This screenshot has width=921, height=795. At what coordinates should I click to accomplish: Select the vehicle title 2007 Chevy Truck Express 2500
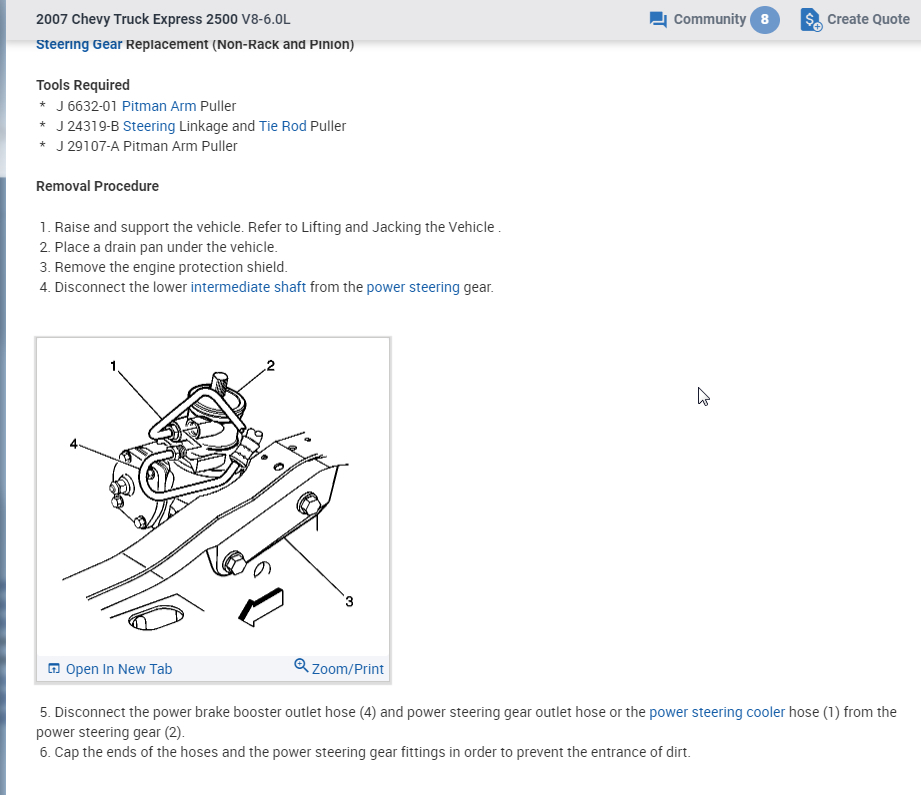coord(137,19)
